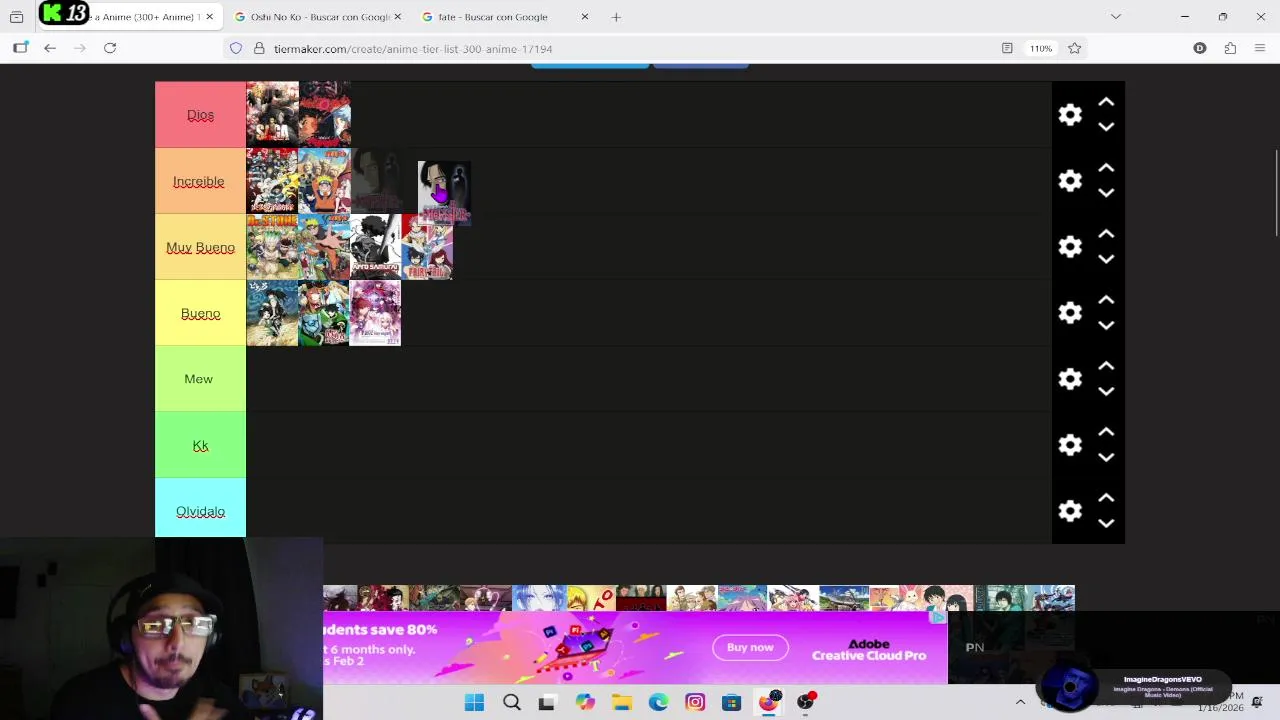The width and height of the screenshot is (1280, 720).
Task: Show site security lock information
Action: point(259,48)
